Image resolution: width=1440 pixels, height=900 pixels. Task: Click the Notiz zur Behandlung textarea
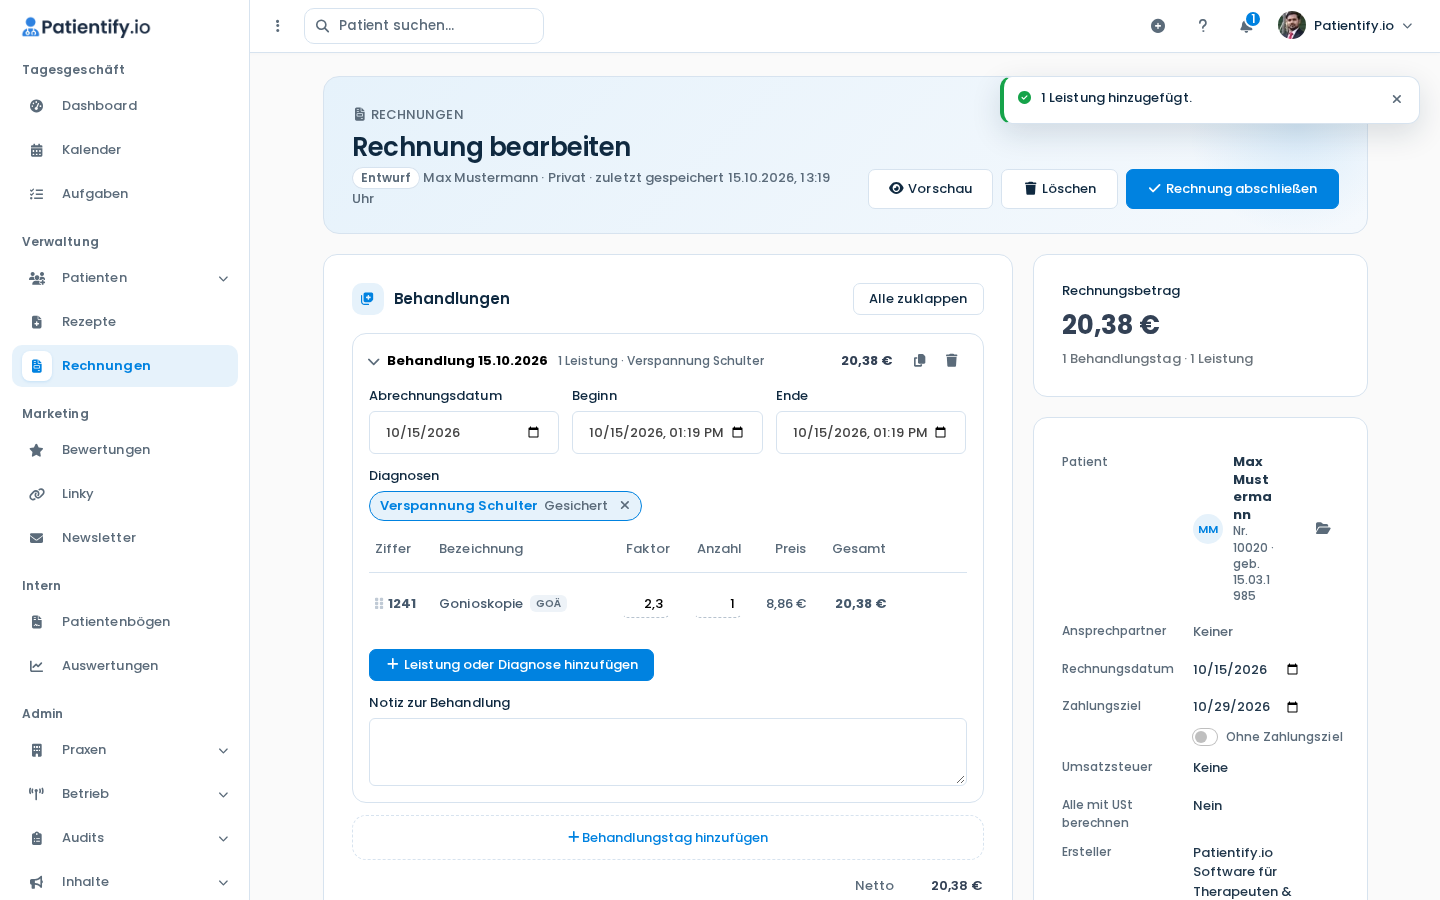click(668, 752)
